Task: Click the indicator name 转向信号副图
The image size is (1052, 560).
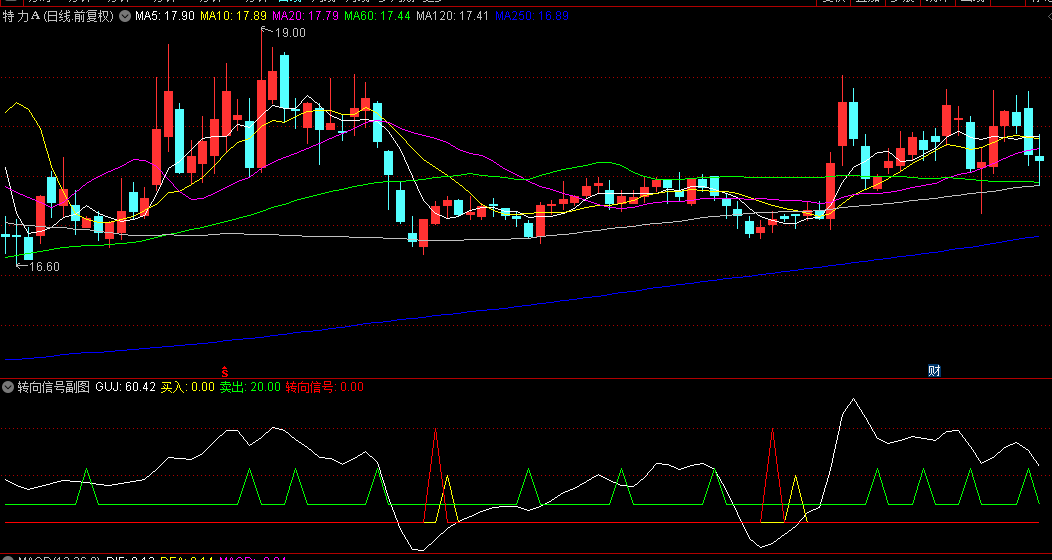Action: coord(54,387)
